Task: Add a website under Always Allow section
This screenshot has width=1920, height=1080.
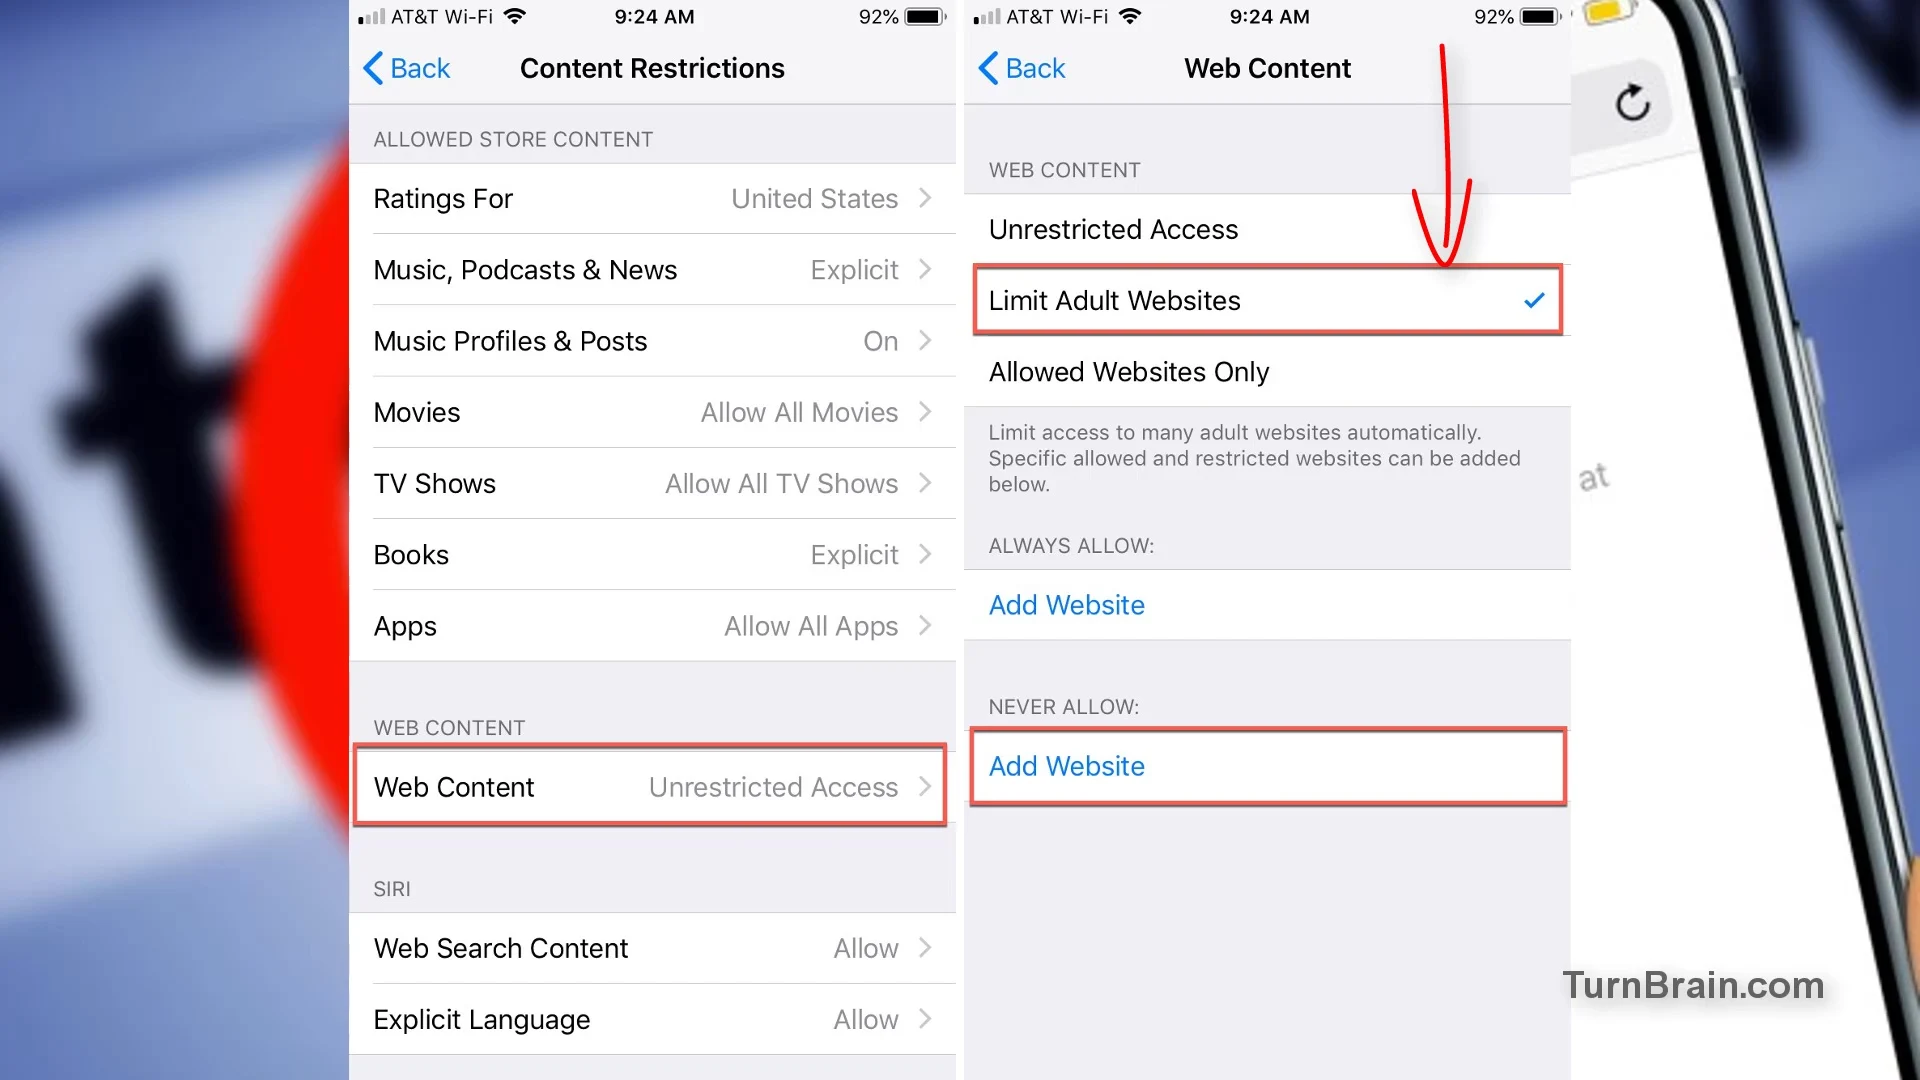Action: 1065,605
